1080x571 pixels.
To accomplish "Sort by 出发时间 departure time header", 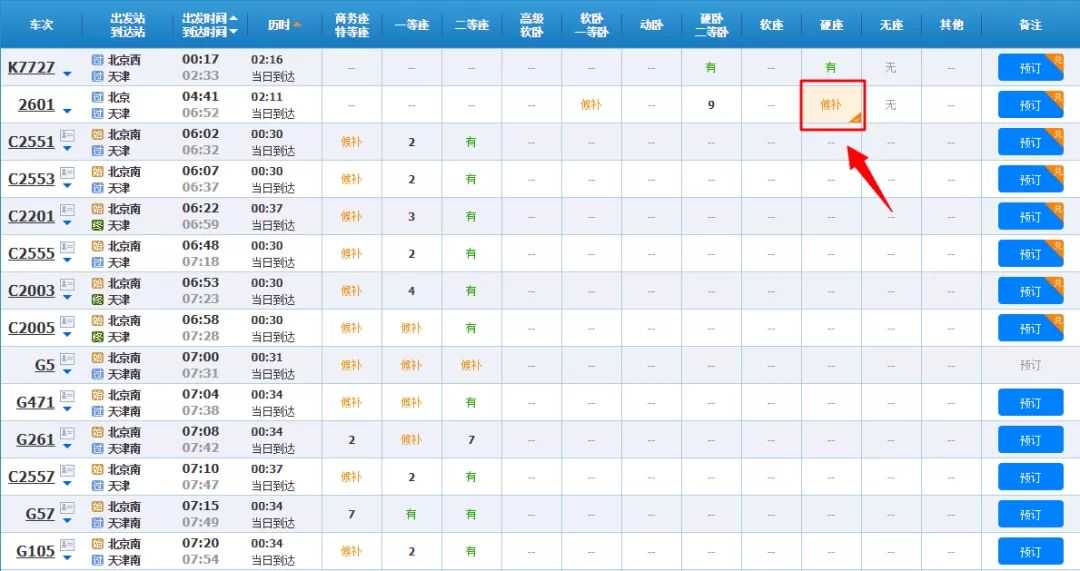I will pos(211,18).
